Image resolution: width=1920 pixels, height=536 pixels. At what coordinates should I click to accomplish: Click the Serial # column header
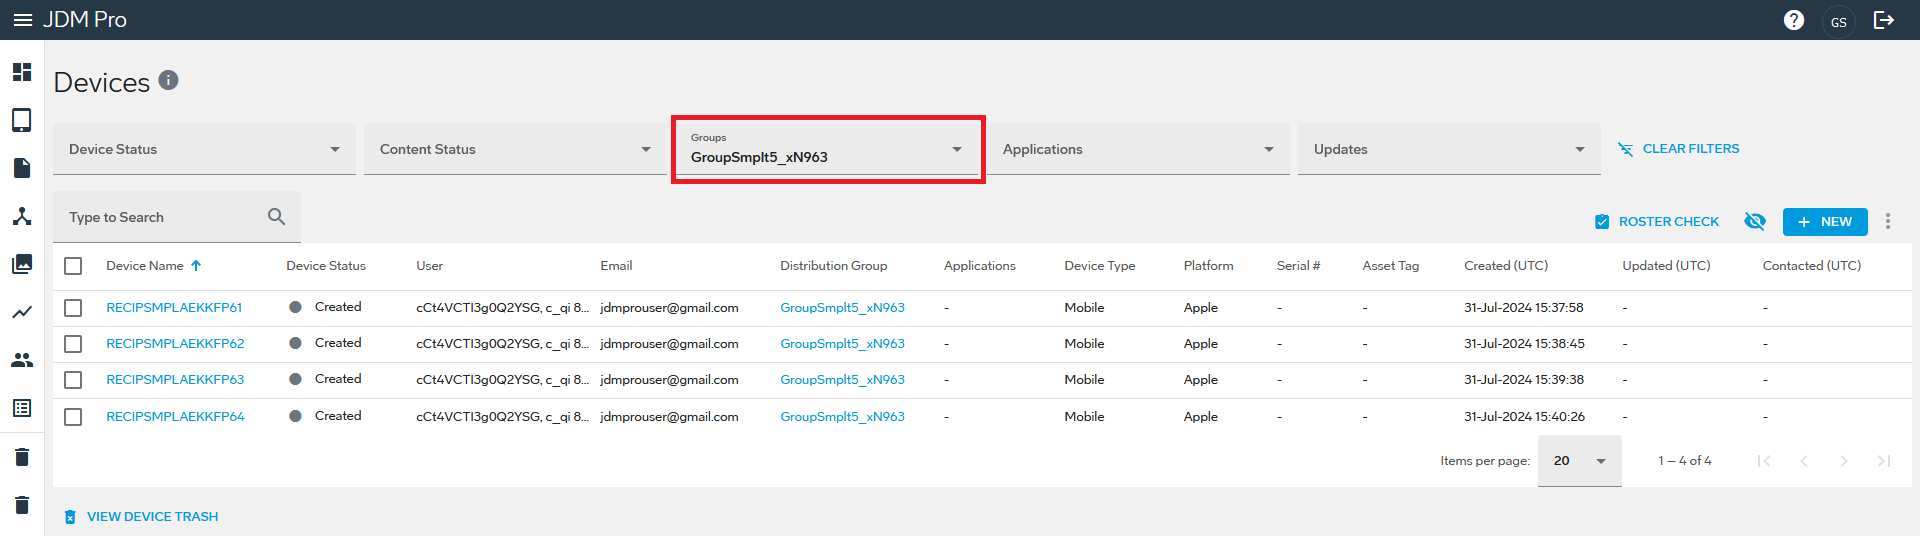click(1298, 266)
